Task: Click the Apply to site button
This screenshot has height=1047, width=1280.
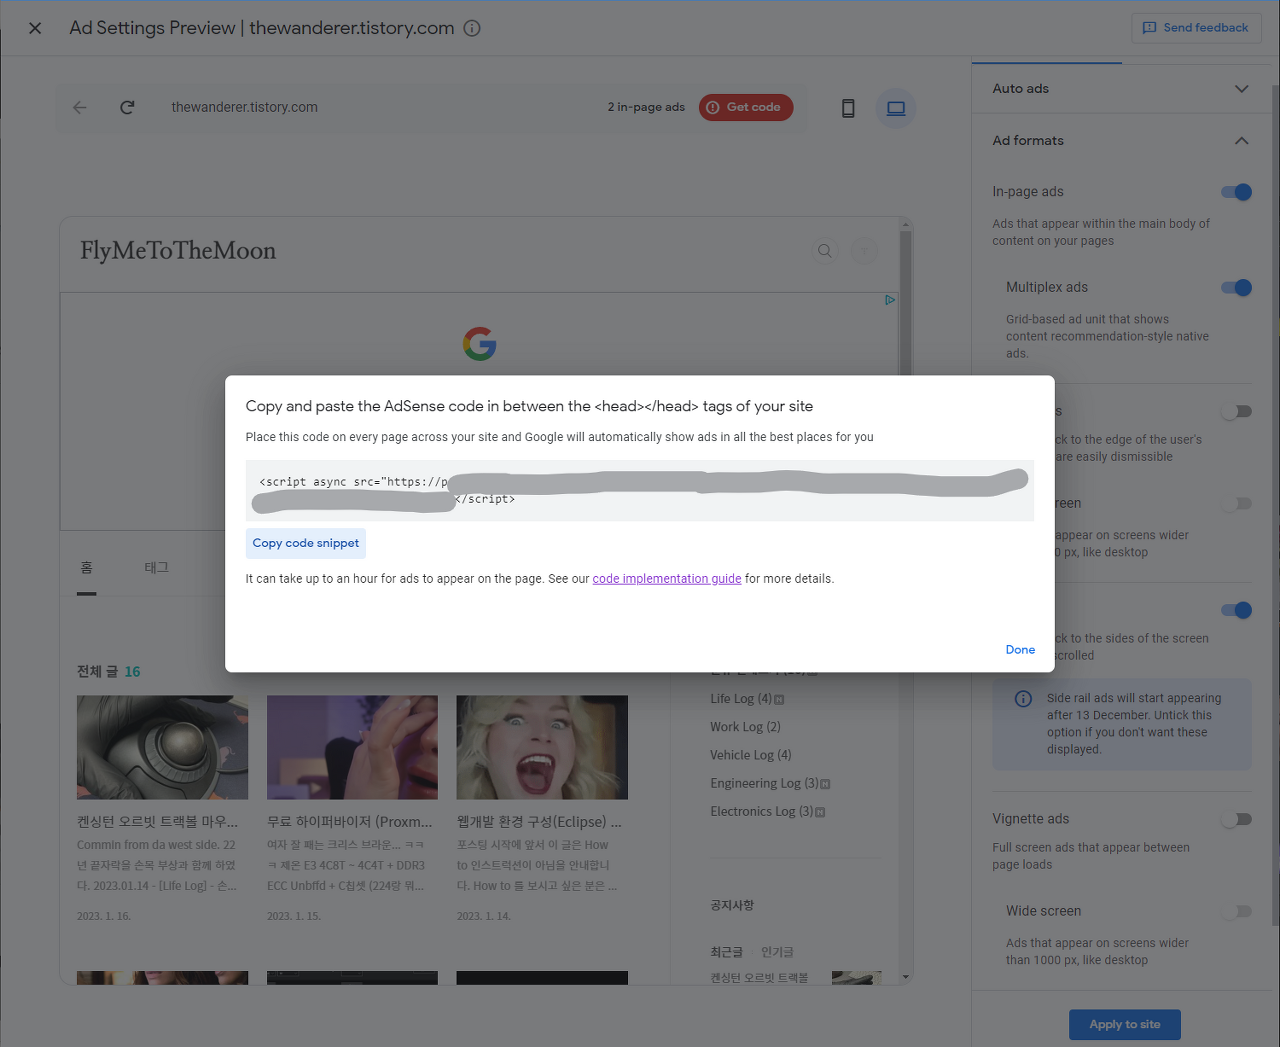Action: [x=1125, y=1024]
